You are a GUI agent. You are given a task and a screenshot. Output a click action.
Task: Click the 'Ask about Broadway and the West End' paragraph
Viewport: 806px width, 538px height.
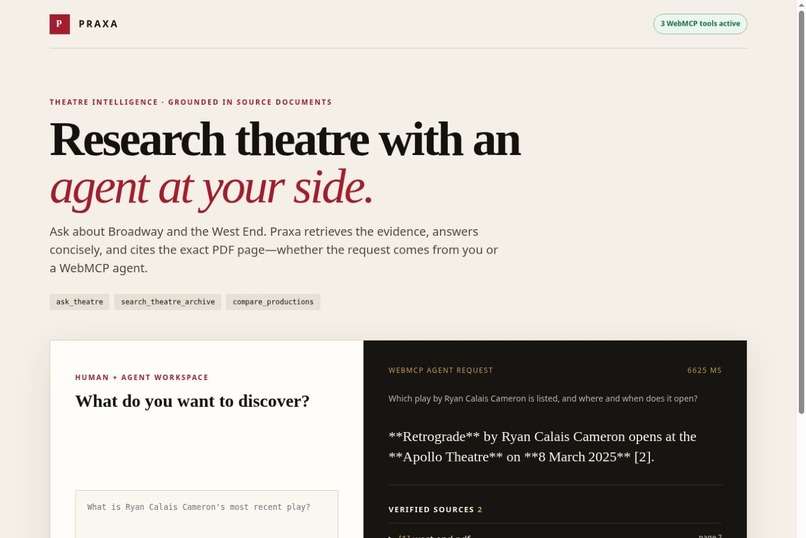(x=273, y=250)
